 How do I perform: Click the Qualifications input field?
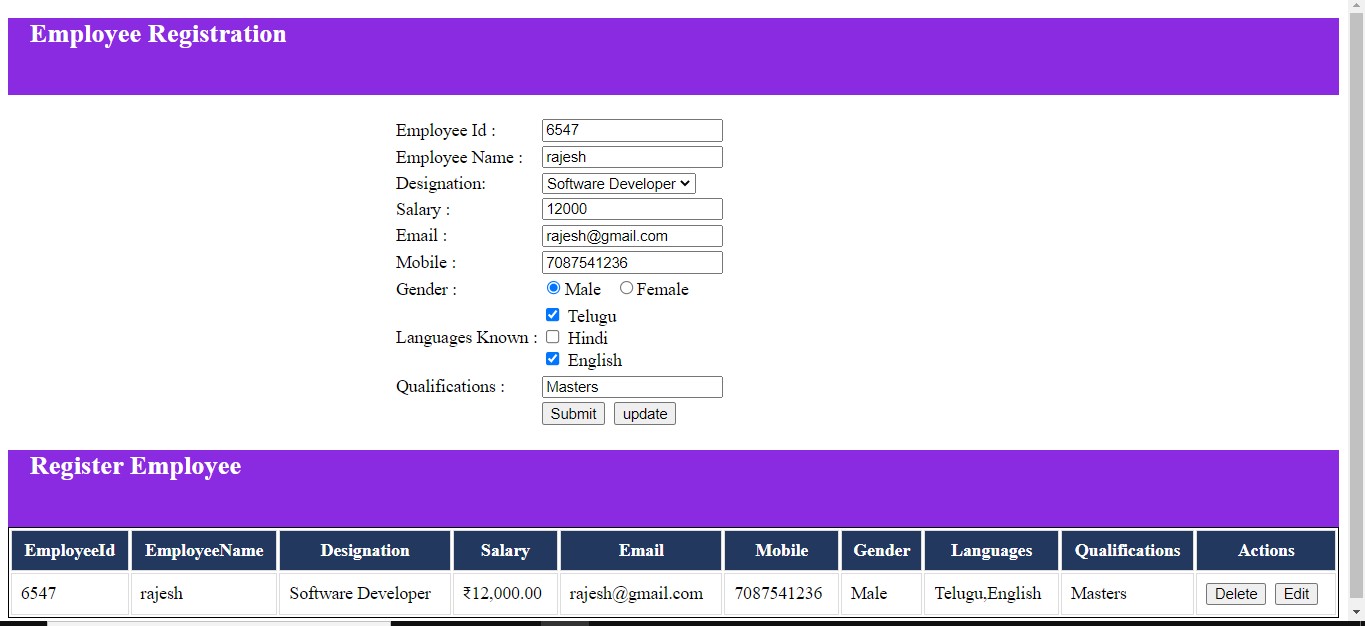point(631,386)
